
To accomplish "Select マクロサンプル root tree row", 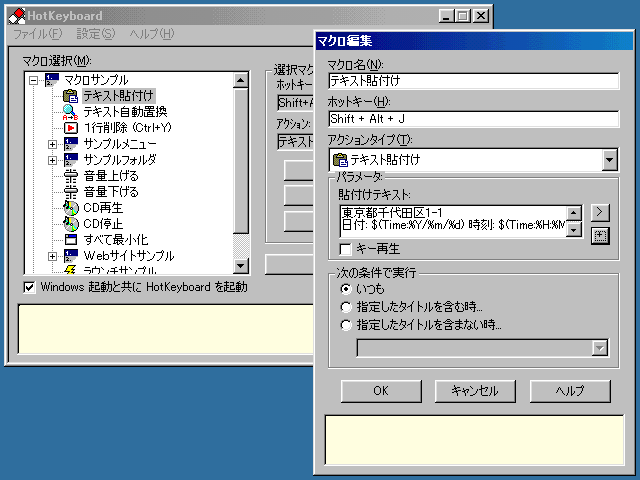I will 96,80.
